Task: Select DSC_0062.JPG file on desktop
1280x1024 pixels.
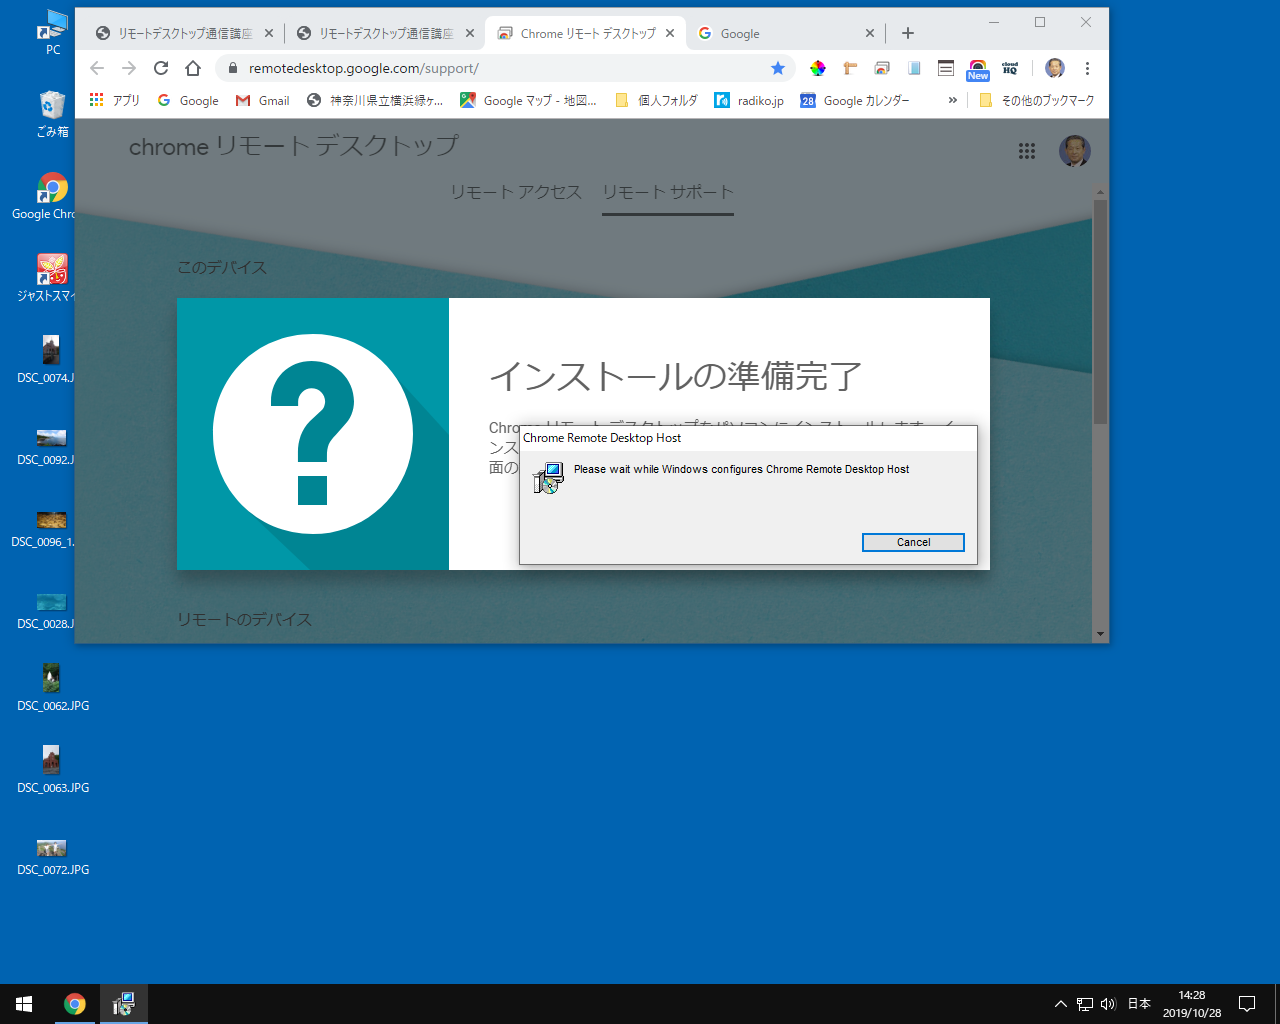Action: pos(53,688)
